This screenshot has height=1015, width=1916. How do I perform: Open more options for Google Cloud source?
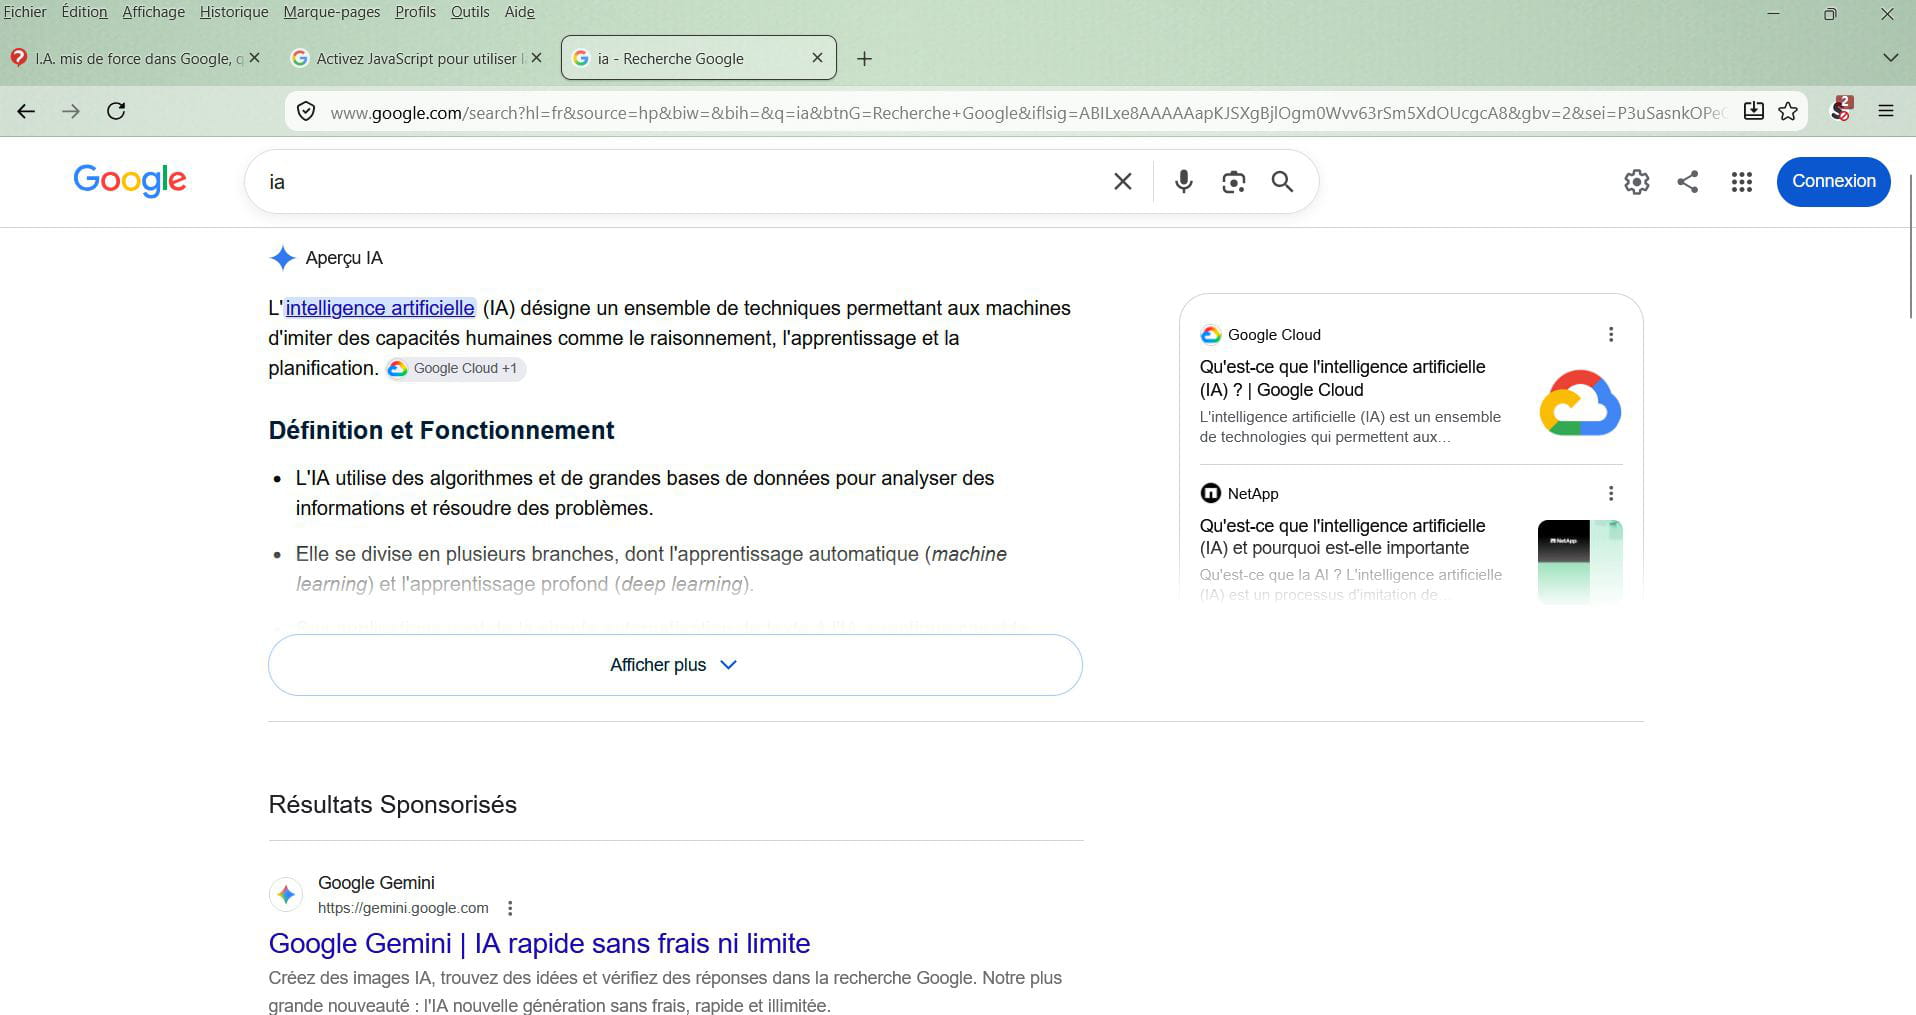[1611, 334]
